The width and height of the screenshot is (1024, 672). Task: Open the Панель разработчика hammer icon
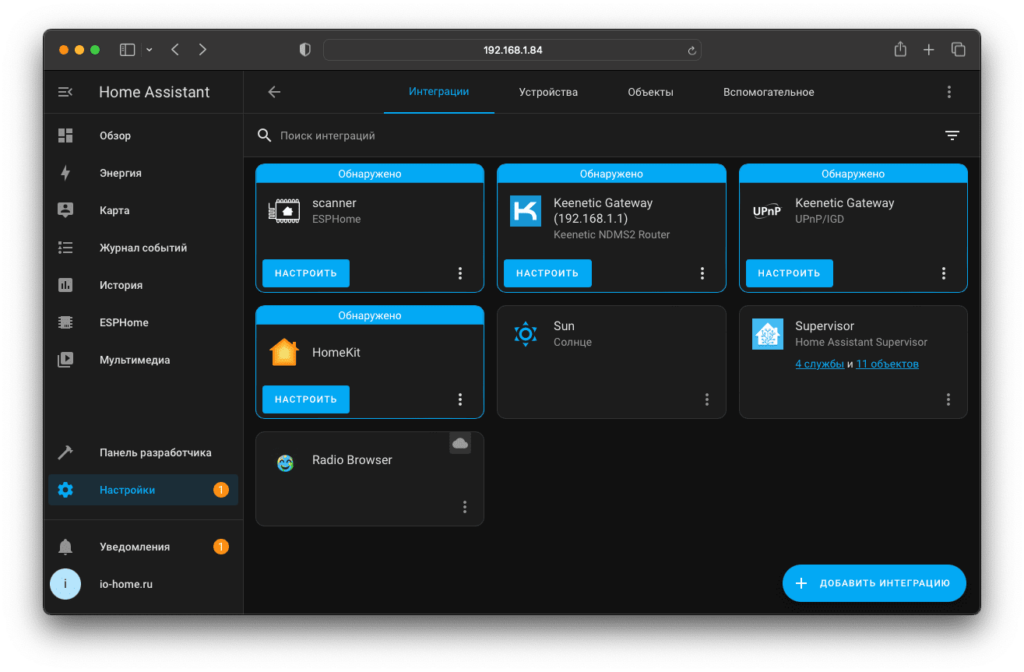pos(65,452)
